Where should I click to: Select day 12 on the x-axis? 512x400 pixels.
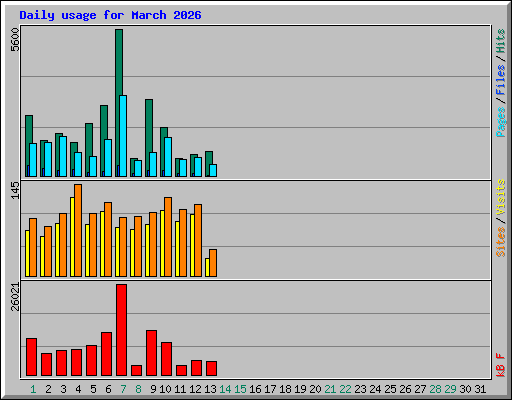(195, 389)
